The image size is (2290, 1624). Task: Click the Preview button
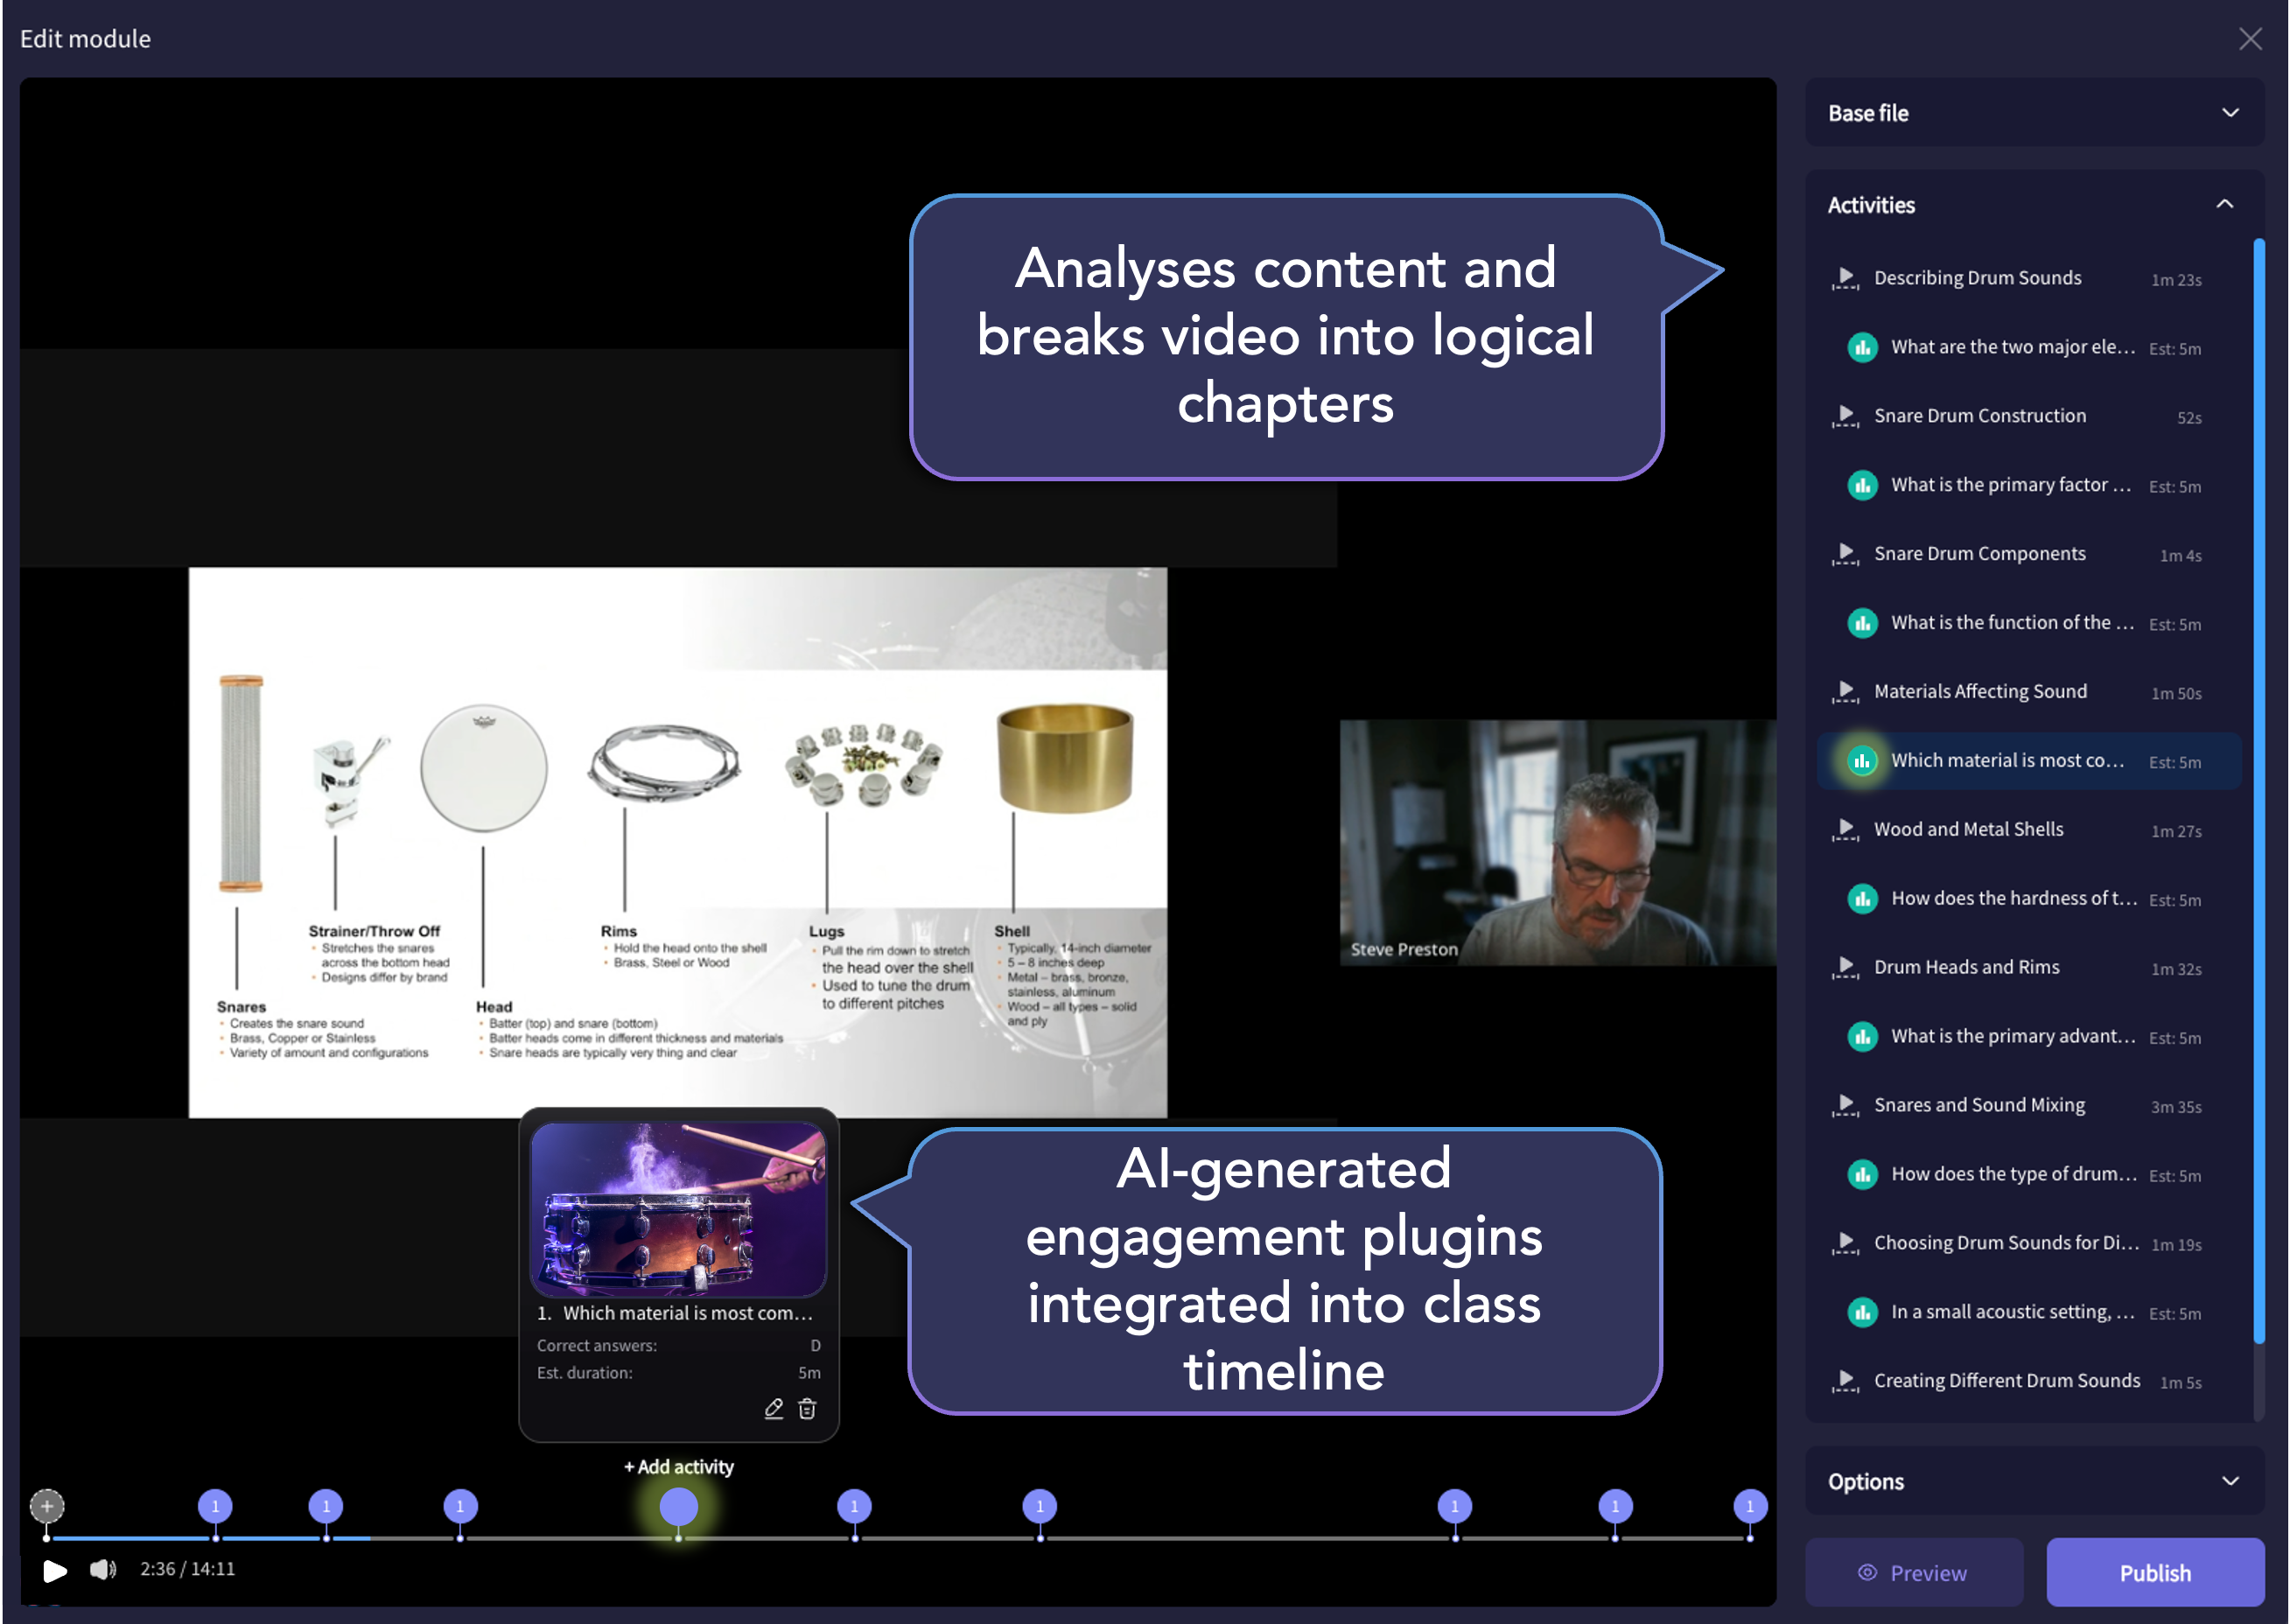(x=1914, y=1573)
